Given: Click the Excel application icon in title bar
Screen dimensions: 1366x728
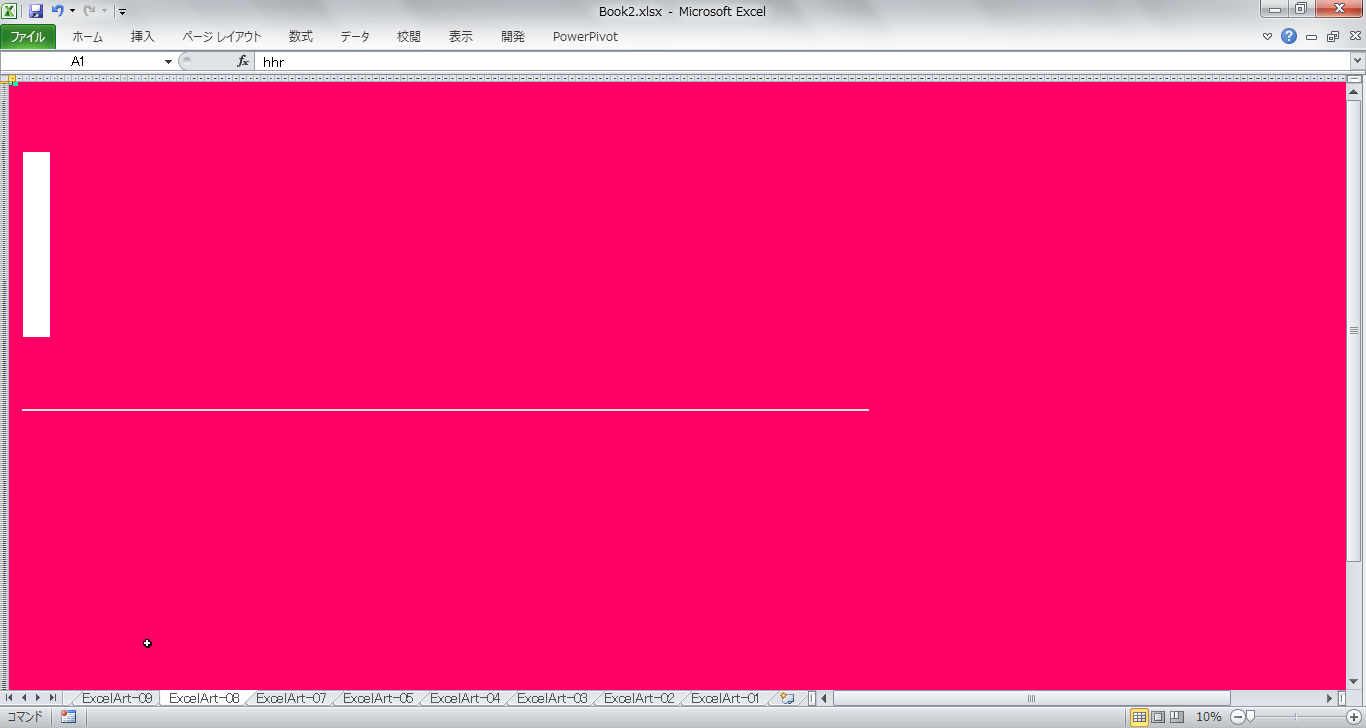Looking at the screenshot, I should [10, 11].
